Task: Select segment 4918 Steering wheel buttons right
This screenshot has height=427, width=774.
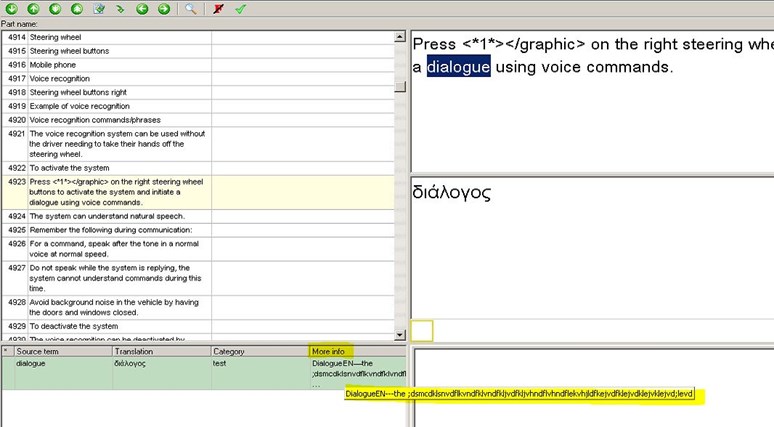Action: (x=197, y=92)
